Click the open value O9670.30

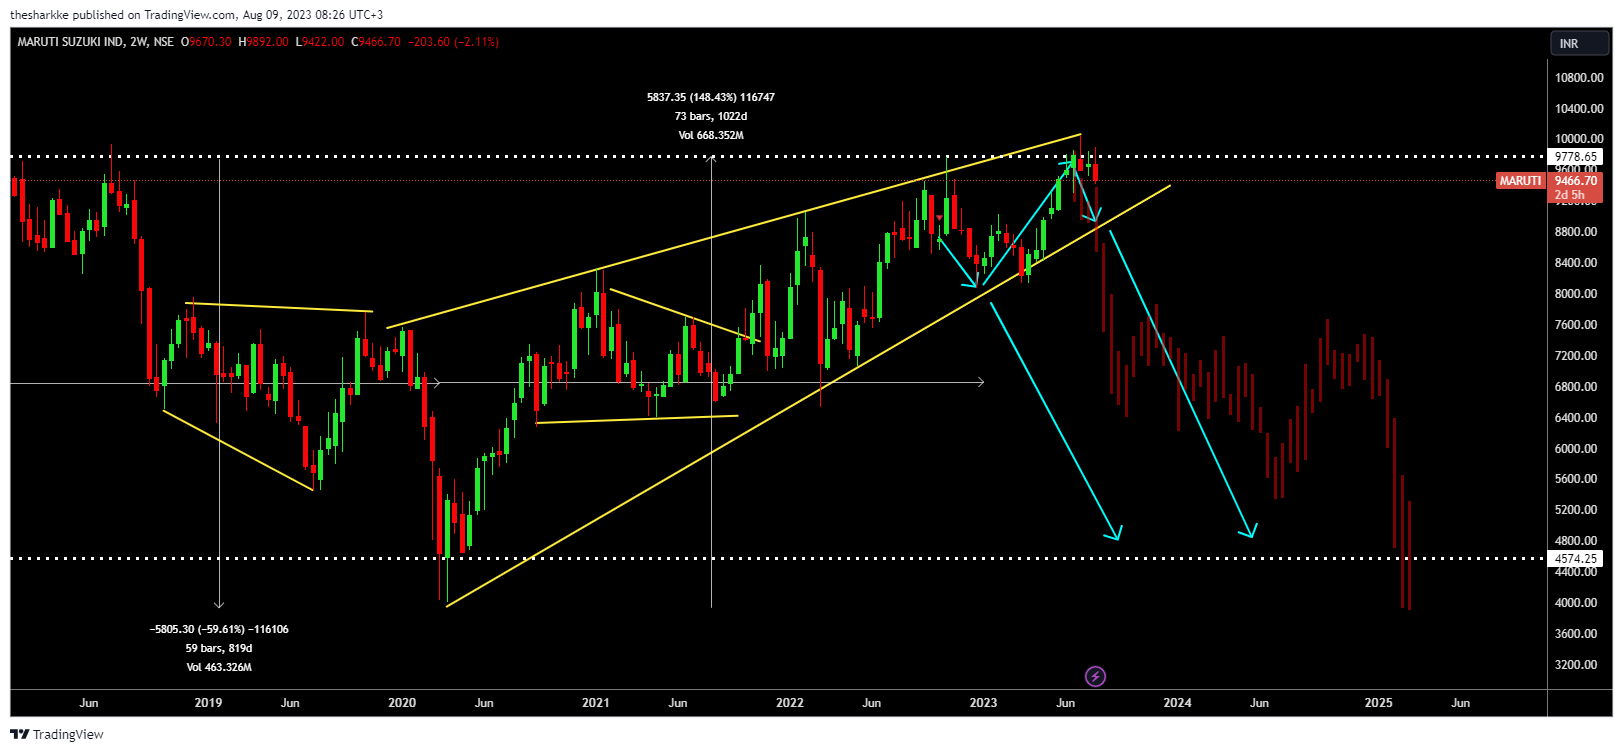pos(206,42)
